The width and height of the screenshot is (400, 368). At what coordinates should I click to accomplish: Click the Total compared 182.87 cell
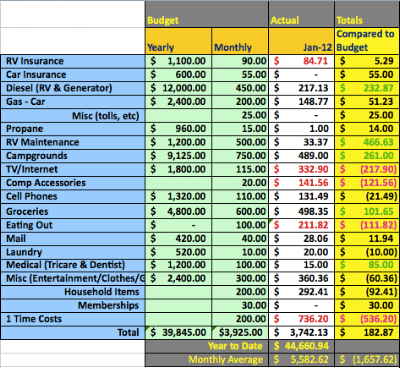[x=367, y=333]
